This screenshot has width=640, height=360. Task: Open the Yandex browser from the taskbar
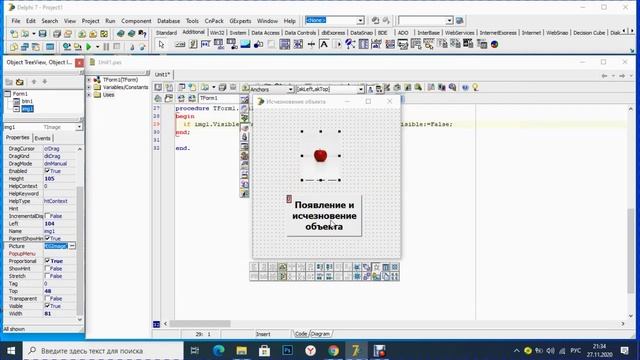(310, 351)
